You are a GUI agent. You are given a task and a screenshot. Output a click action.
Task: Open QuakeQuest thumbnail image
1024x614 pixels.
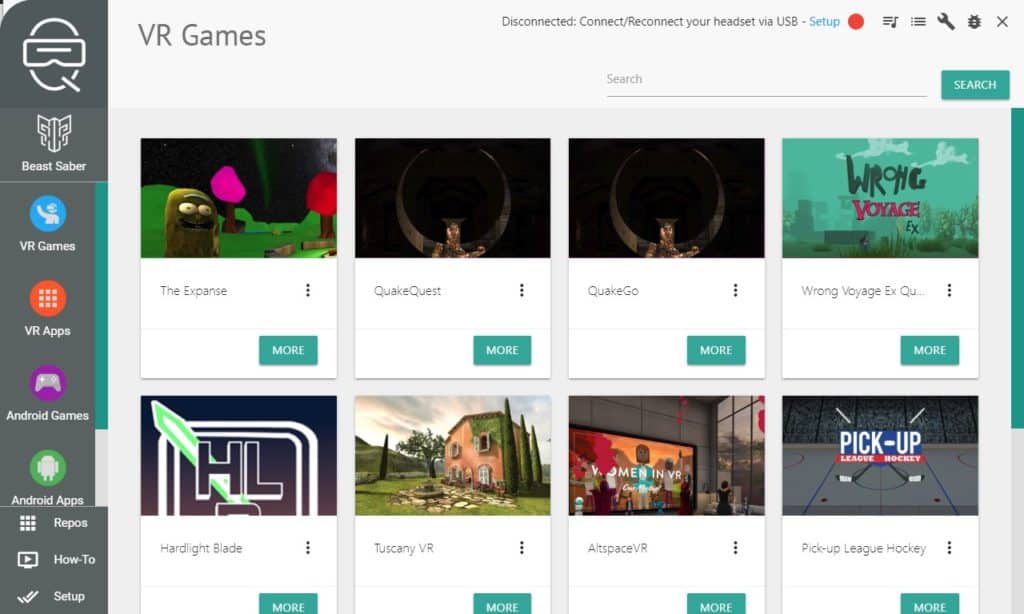tap(453, 198)
